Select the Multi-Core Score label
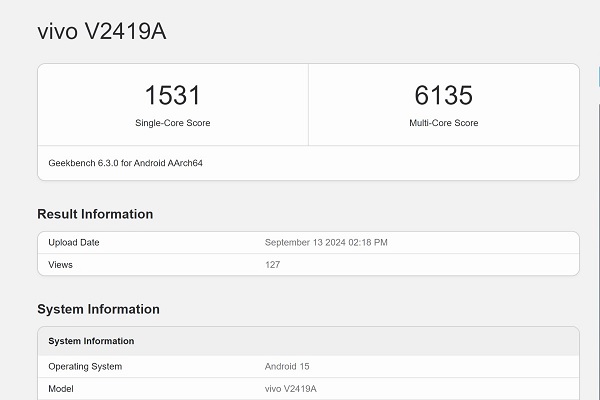Viewport: 600px width, 400px height. click(443, 123)
